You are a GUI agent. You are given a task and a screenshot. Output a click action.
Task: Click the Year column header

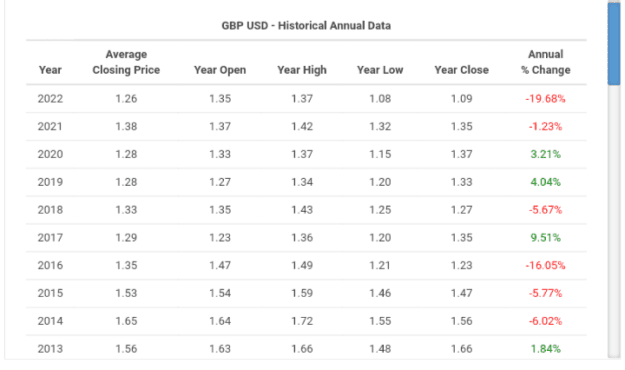[50, 70]
